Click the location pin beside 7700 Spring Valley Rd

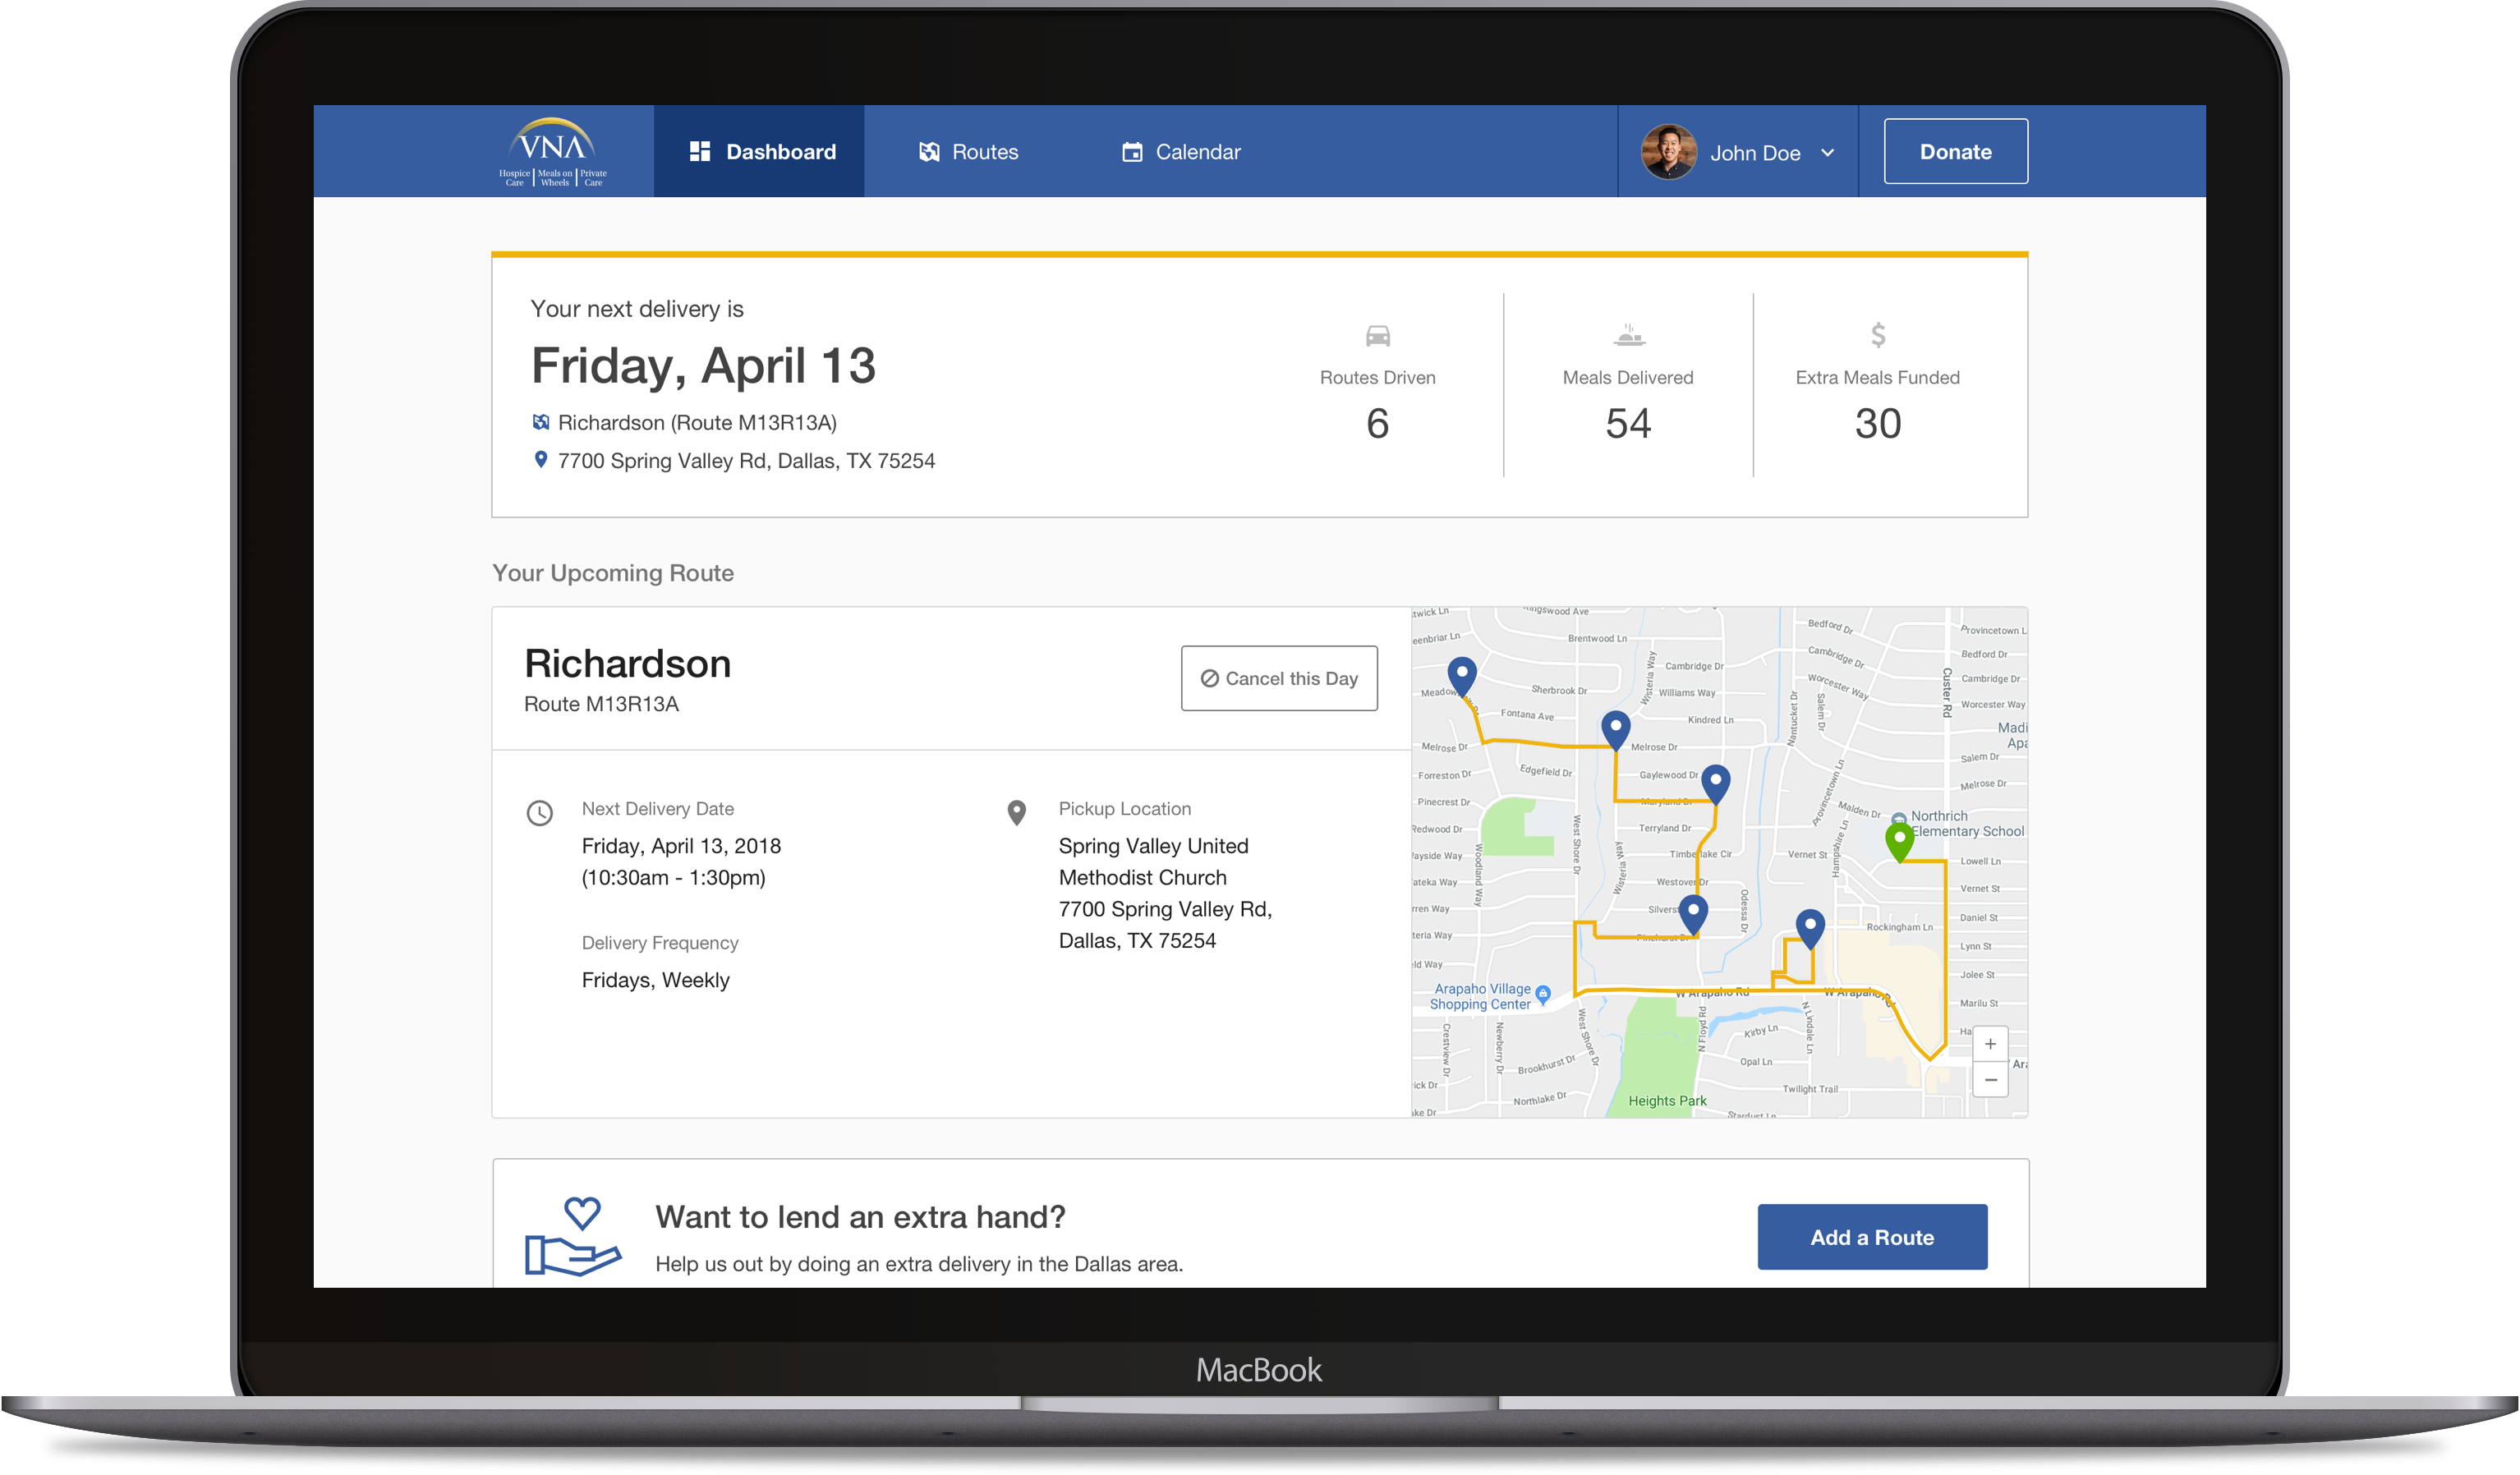541,460
